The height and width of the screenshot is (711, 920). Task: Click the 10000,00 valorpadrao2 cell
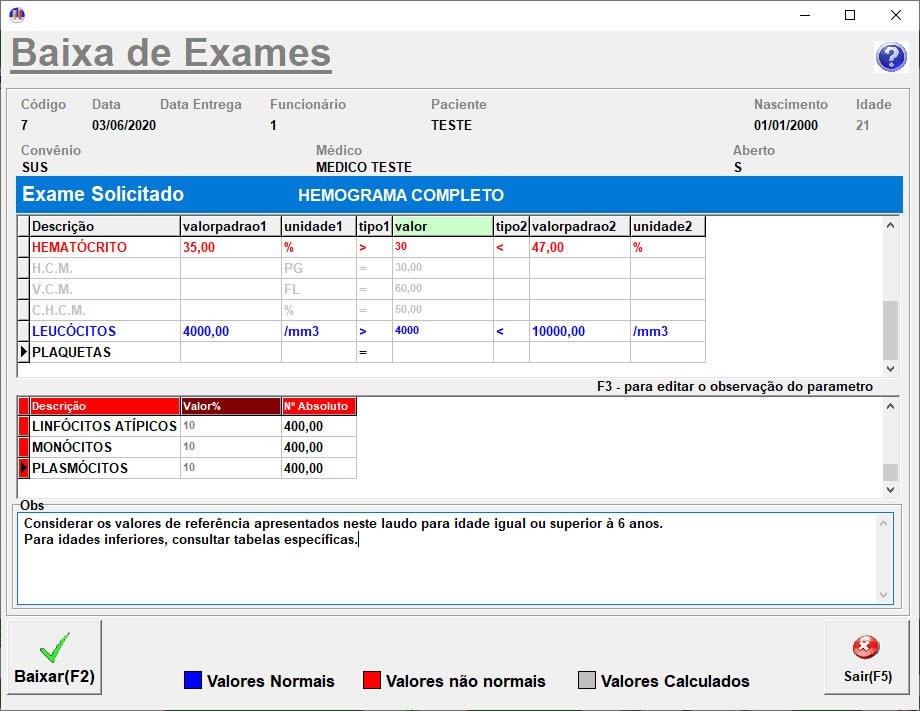(x=580, y=331)
